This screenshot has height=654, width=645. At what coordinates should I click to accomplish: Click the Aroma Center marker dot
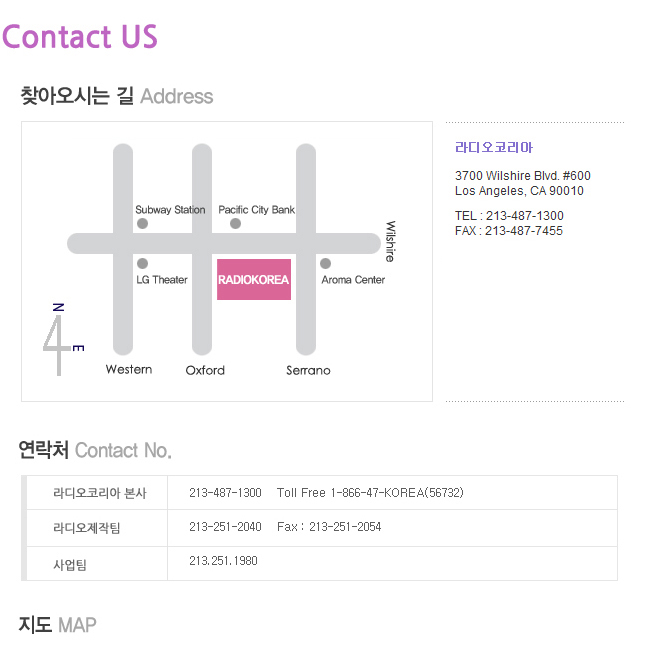tap(325, 263)
